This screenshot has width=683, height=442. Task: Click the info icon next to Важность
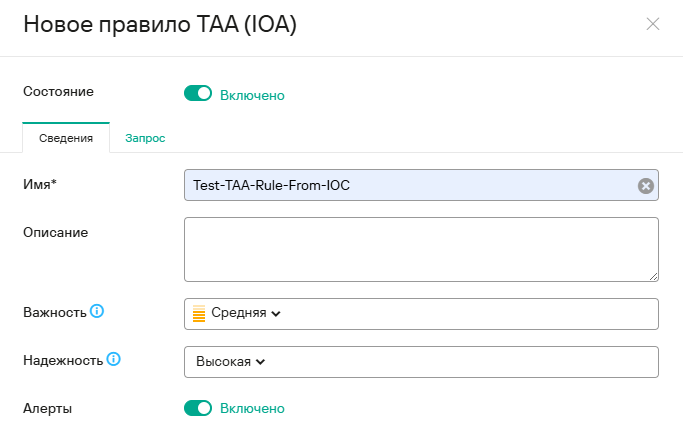point(97,311)
